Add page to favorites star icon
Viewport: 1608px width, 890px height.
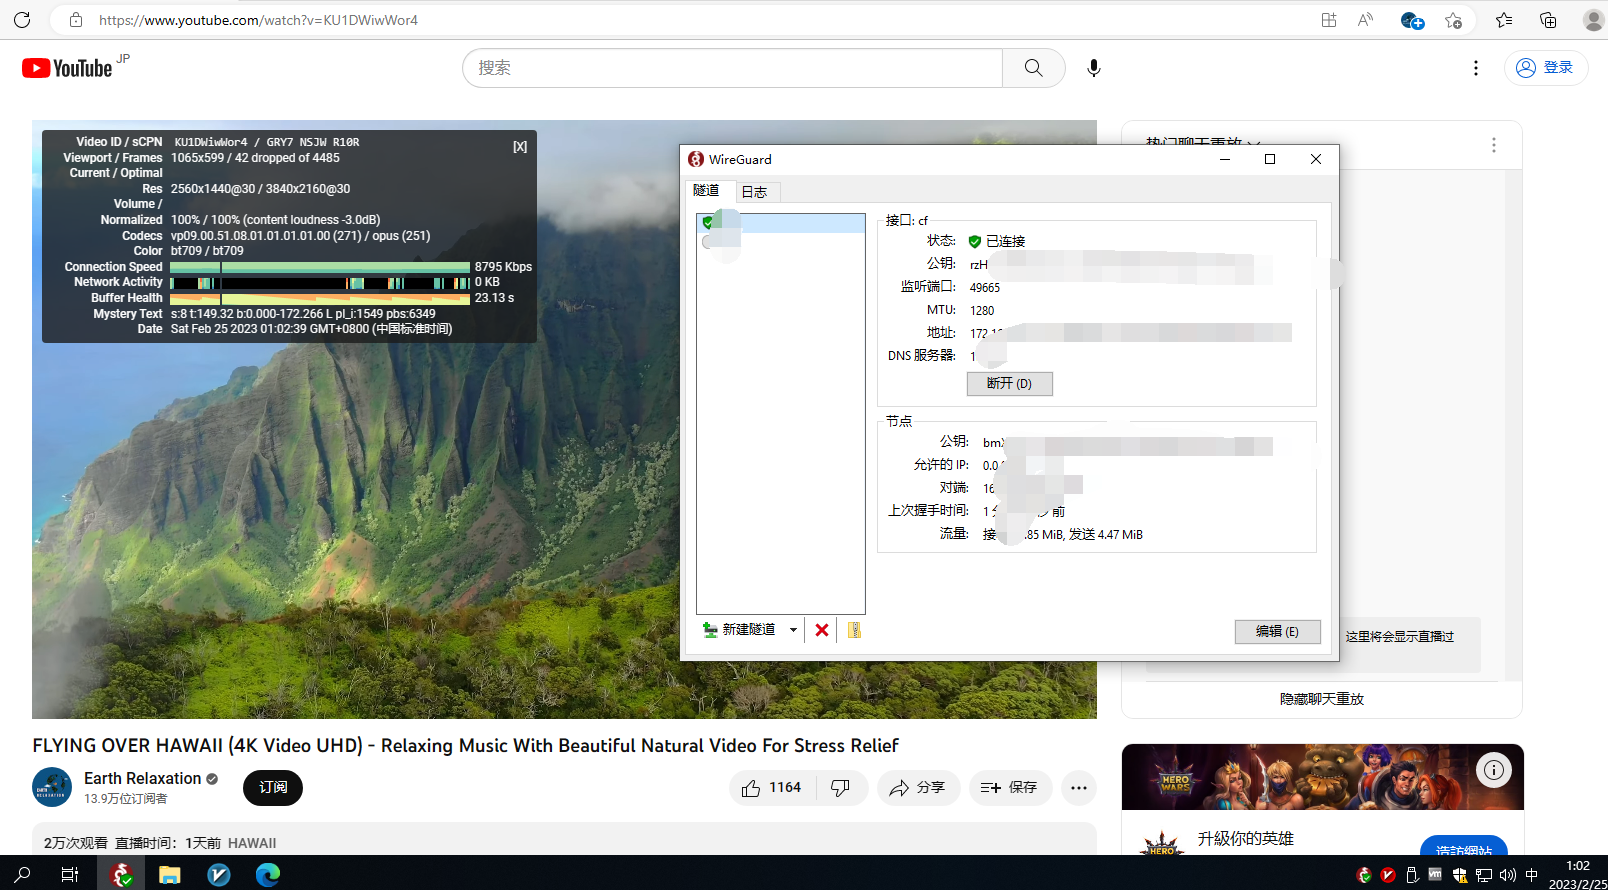tap(1453, 20)
